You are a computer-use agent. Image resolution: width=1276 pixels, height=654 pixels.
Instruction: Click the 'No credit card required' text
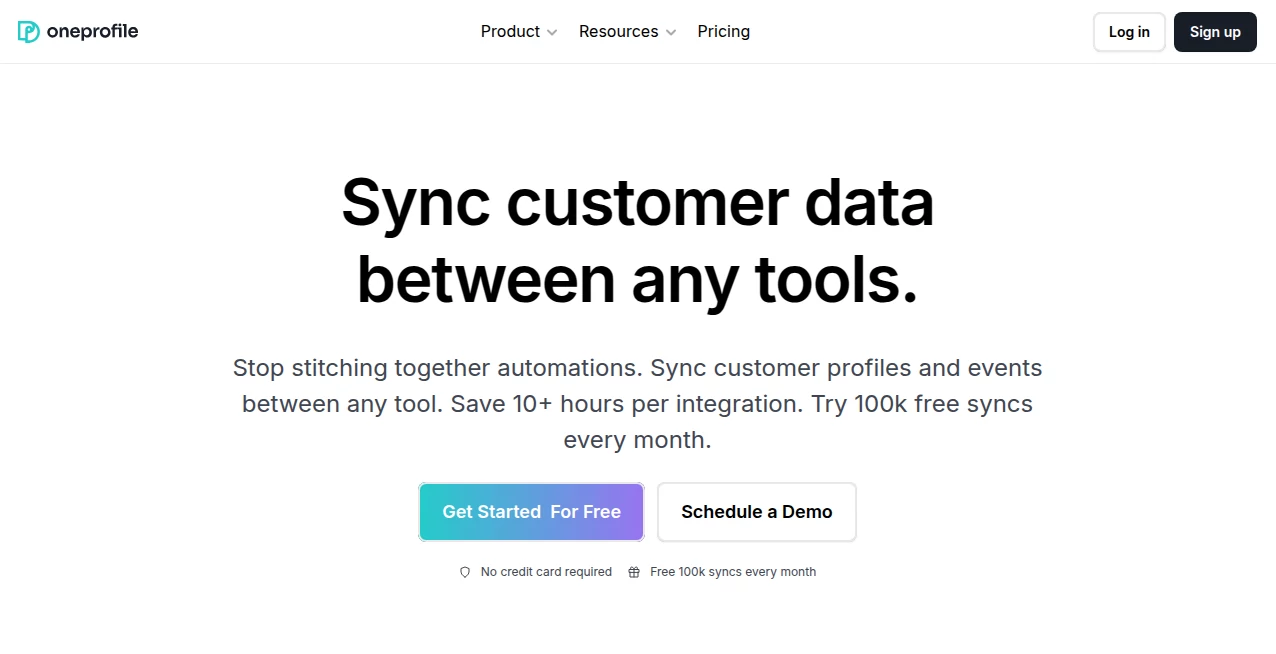coord(546,571)
